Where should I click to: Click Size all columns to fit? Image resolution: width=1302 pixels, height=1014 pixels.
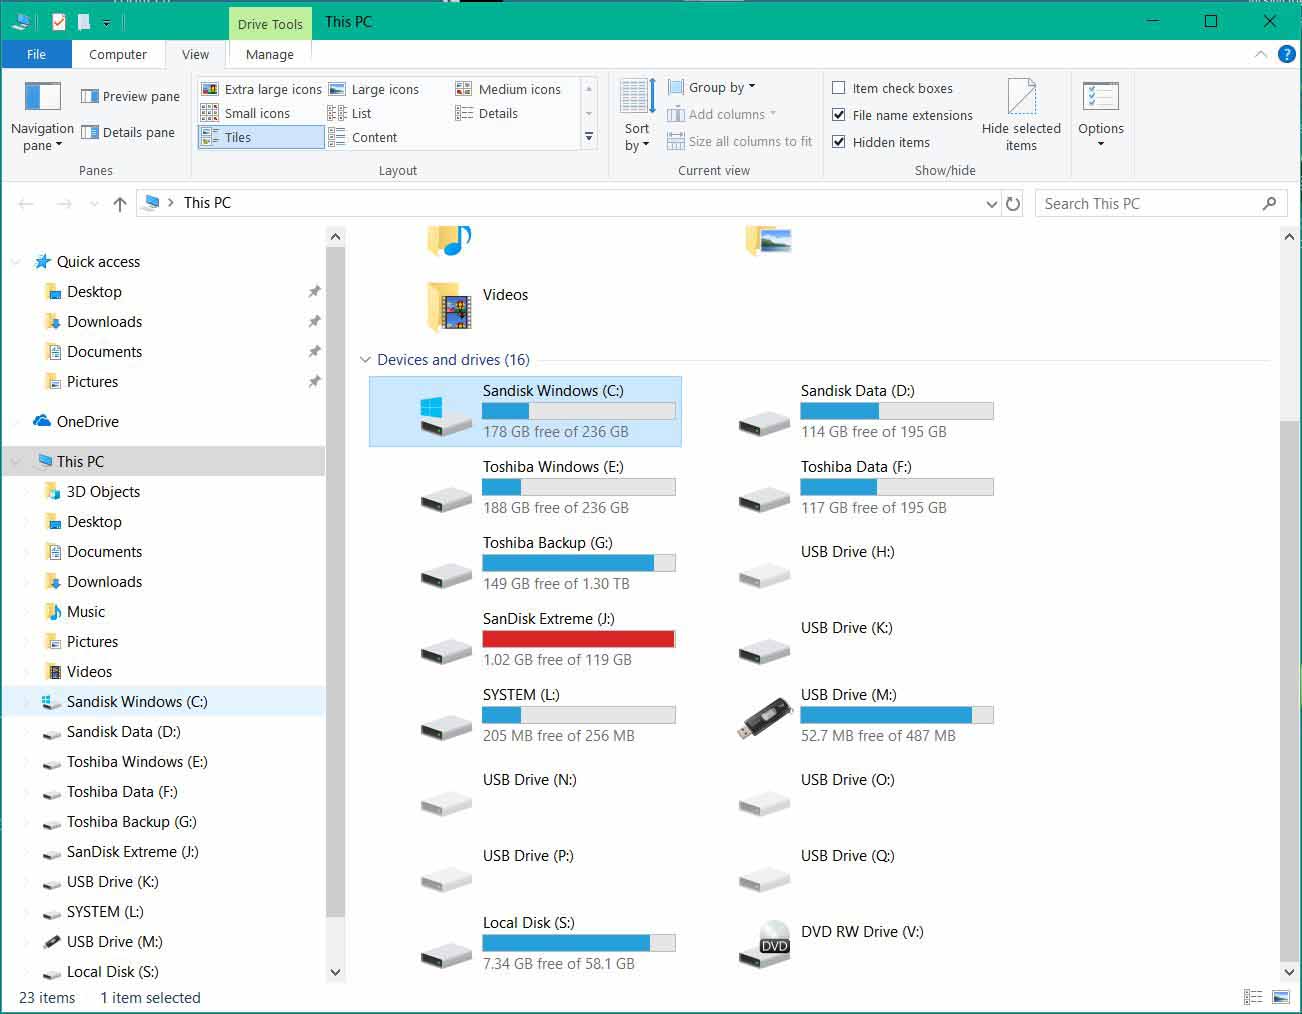[740, 141]
